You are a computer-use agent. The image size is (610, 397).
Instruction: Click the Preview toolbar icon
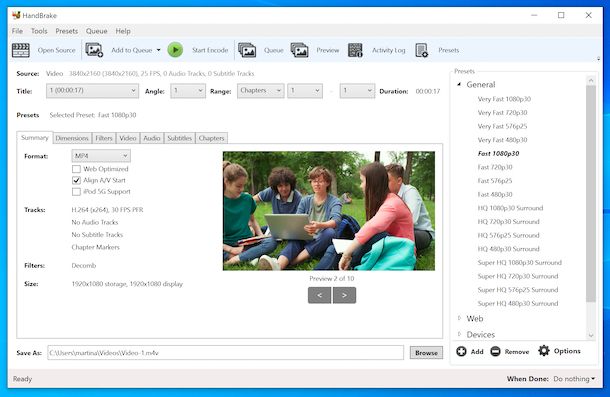pos(300,50)
